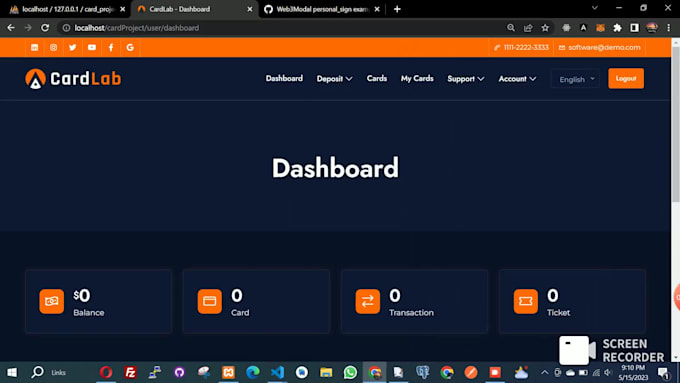
Task: Click the Balance money icon
Action: tap(52, 301)
